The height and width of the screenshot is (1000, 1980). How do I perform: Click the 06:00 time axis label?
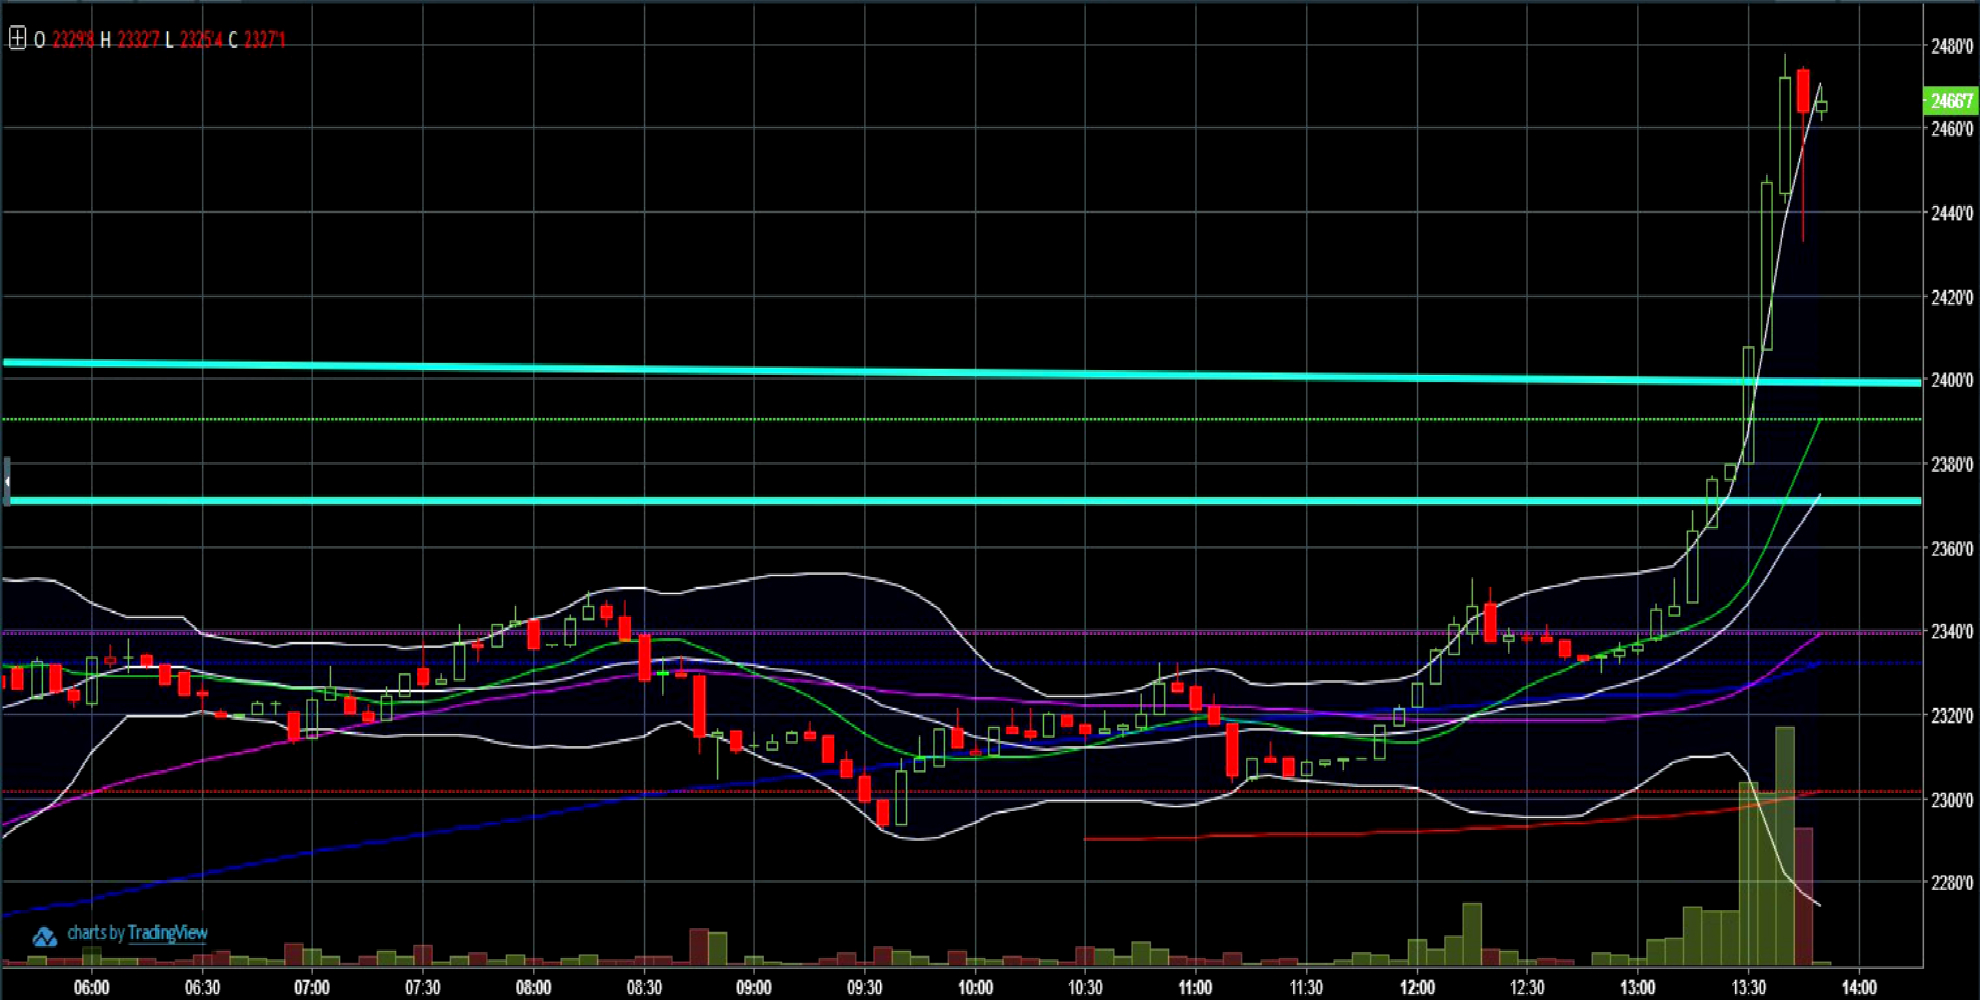point(92,988)
